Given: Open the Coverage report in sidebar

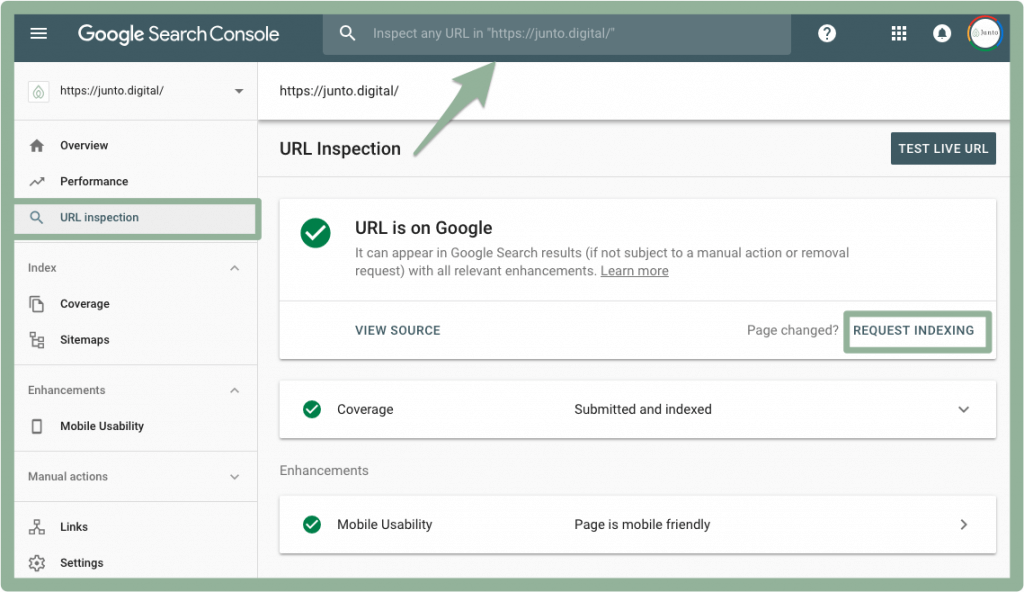Looking at the screenshot, I should tap(85, 304).
